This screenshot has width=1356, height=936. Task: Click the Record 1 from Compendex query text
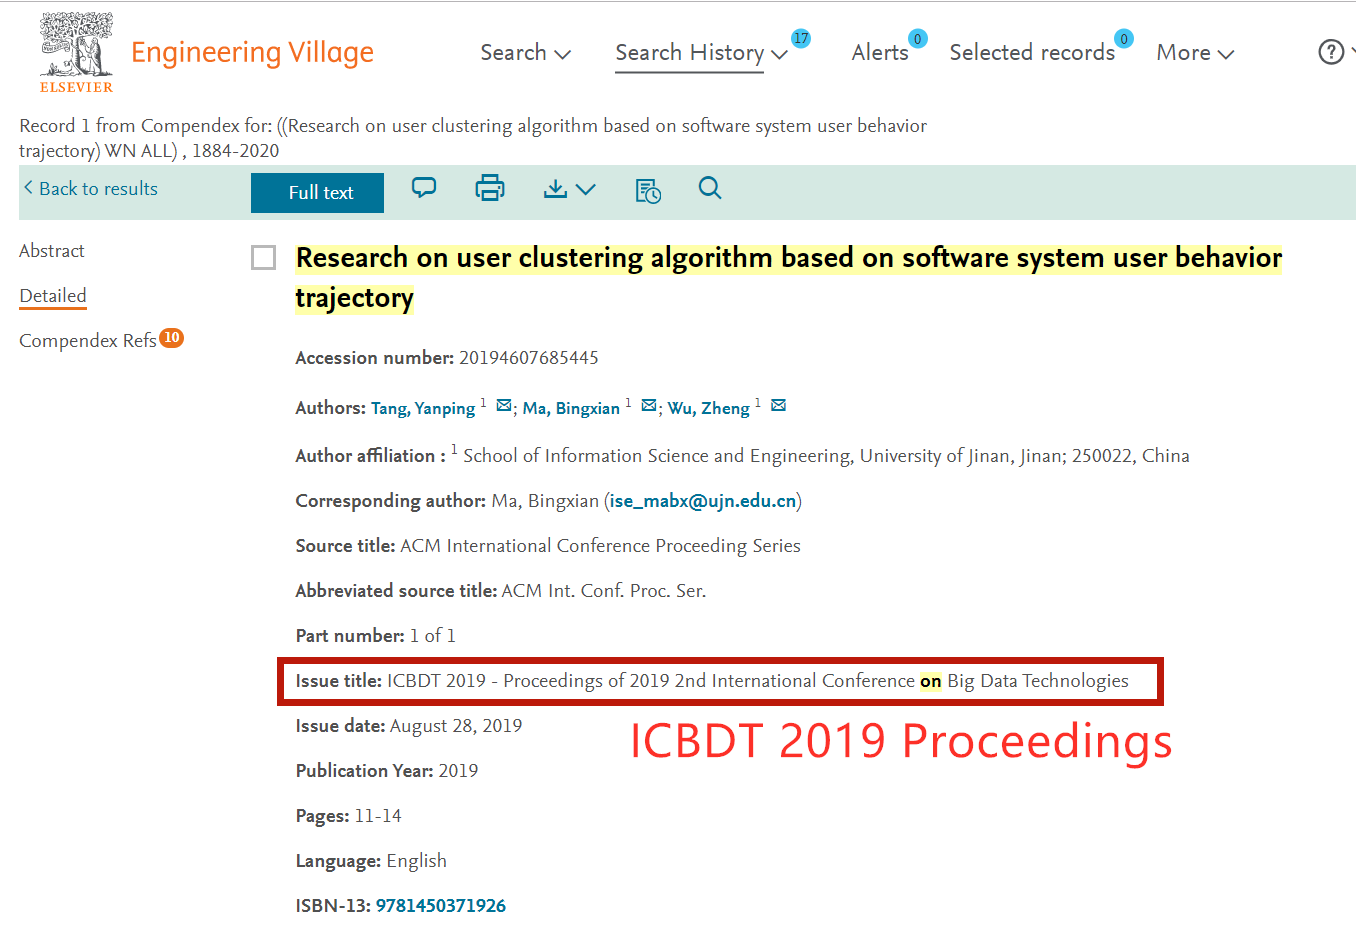point(473,138)
